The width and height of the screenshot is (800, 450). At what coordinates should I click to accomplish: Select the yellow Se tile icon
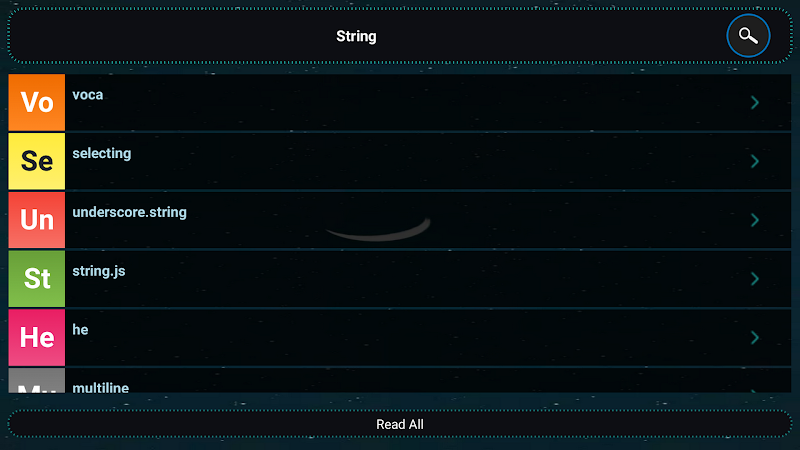coord(37,161)
